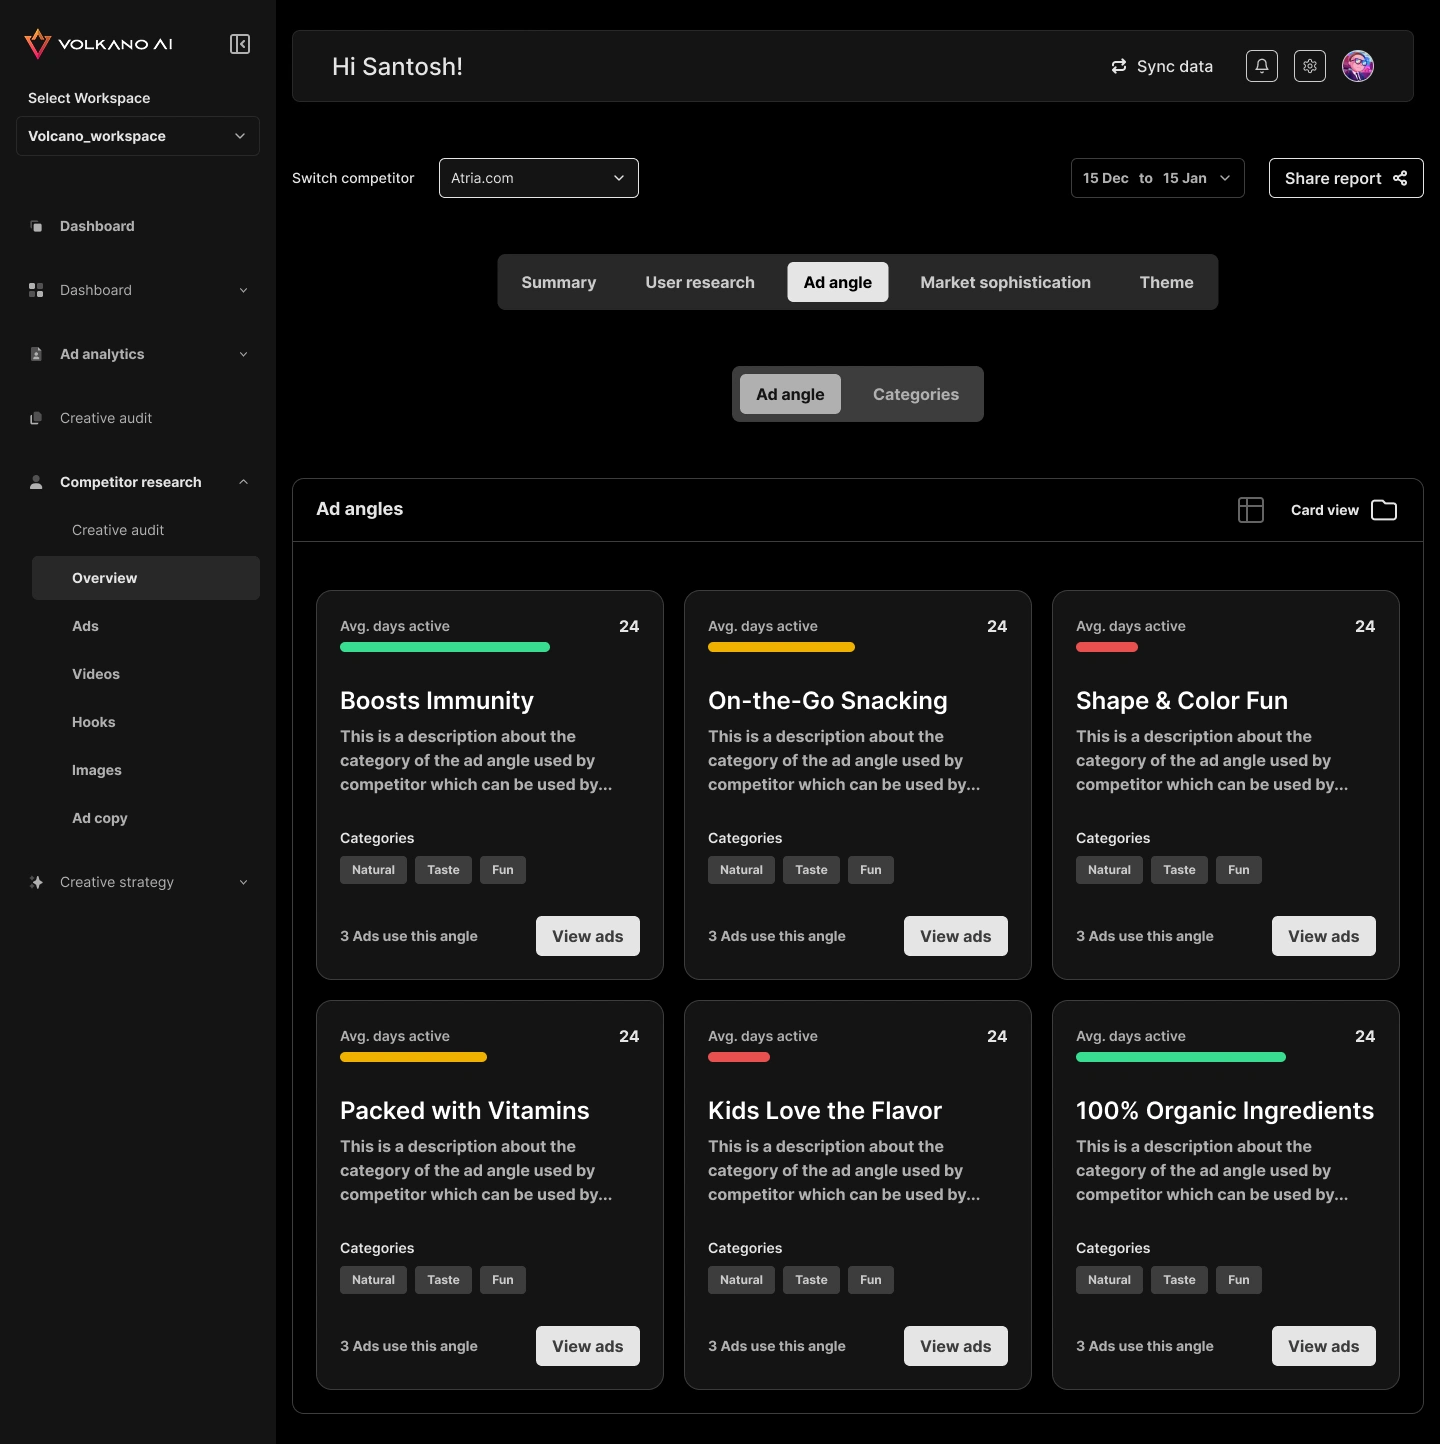Open the notifications bell

tap(1262, 66)
